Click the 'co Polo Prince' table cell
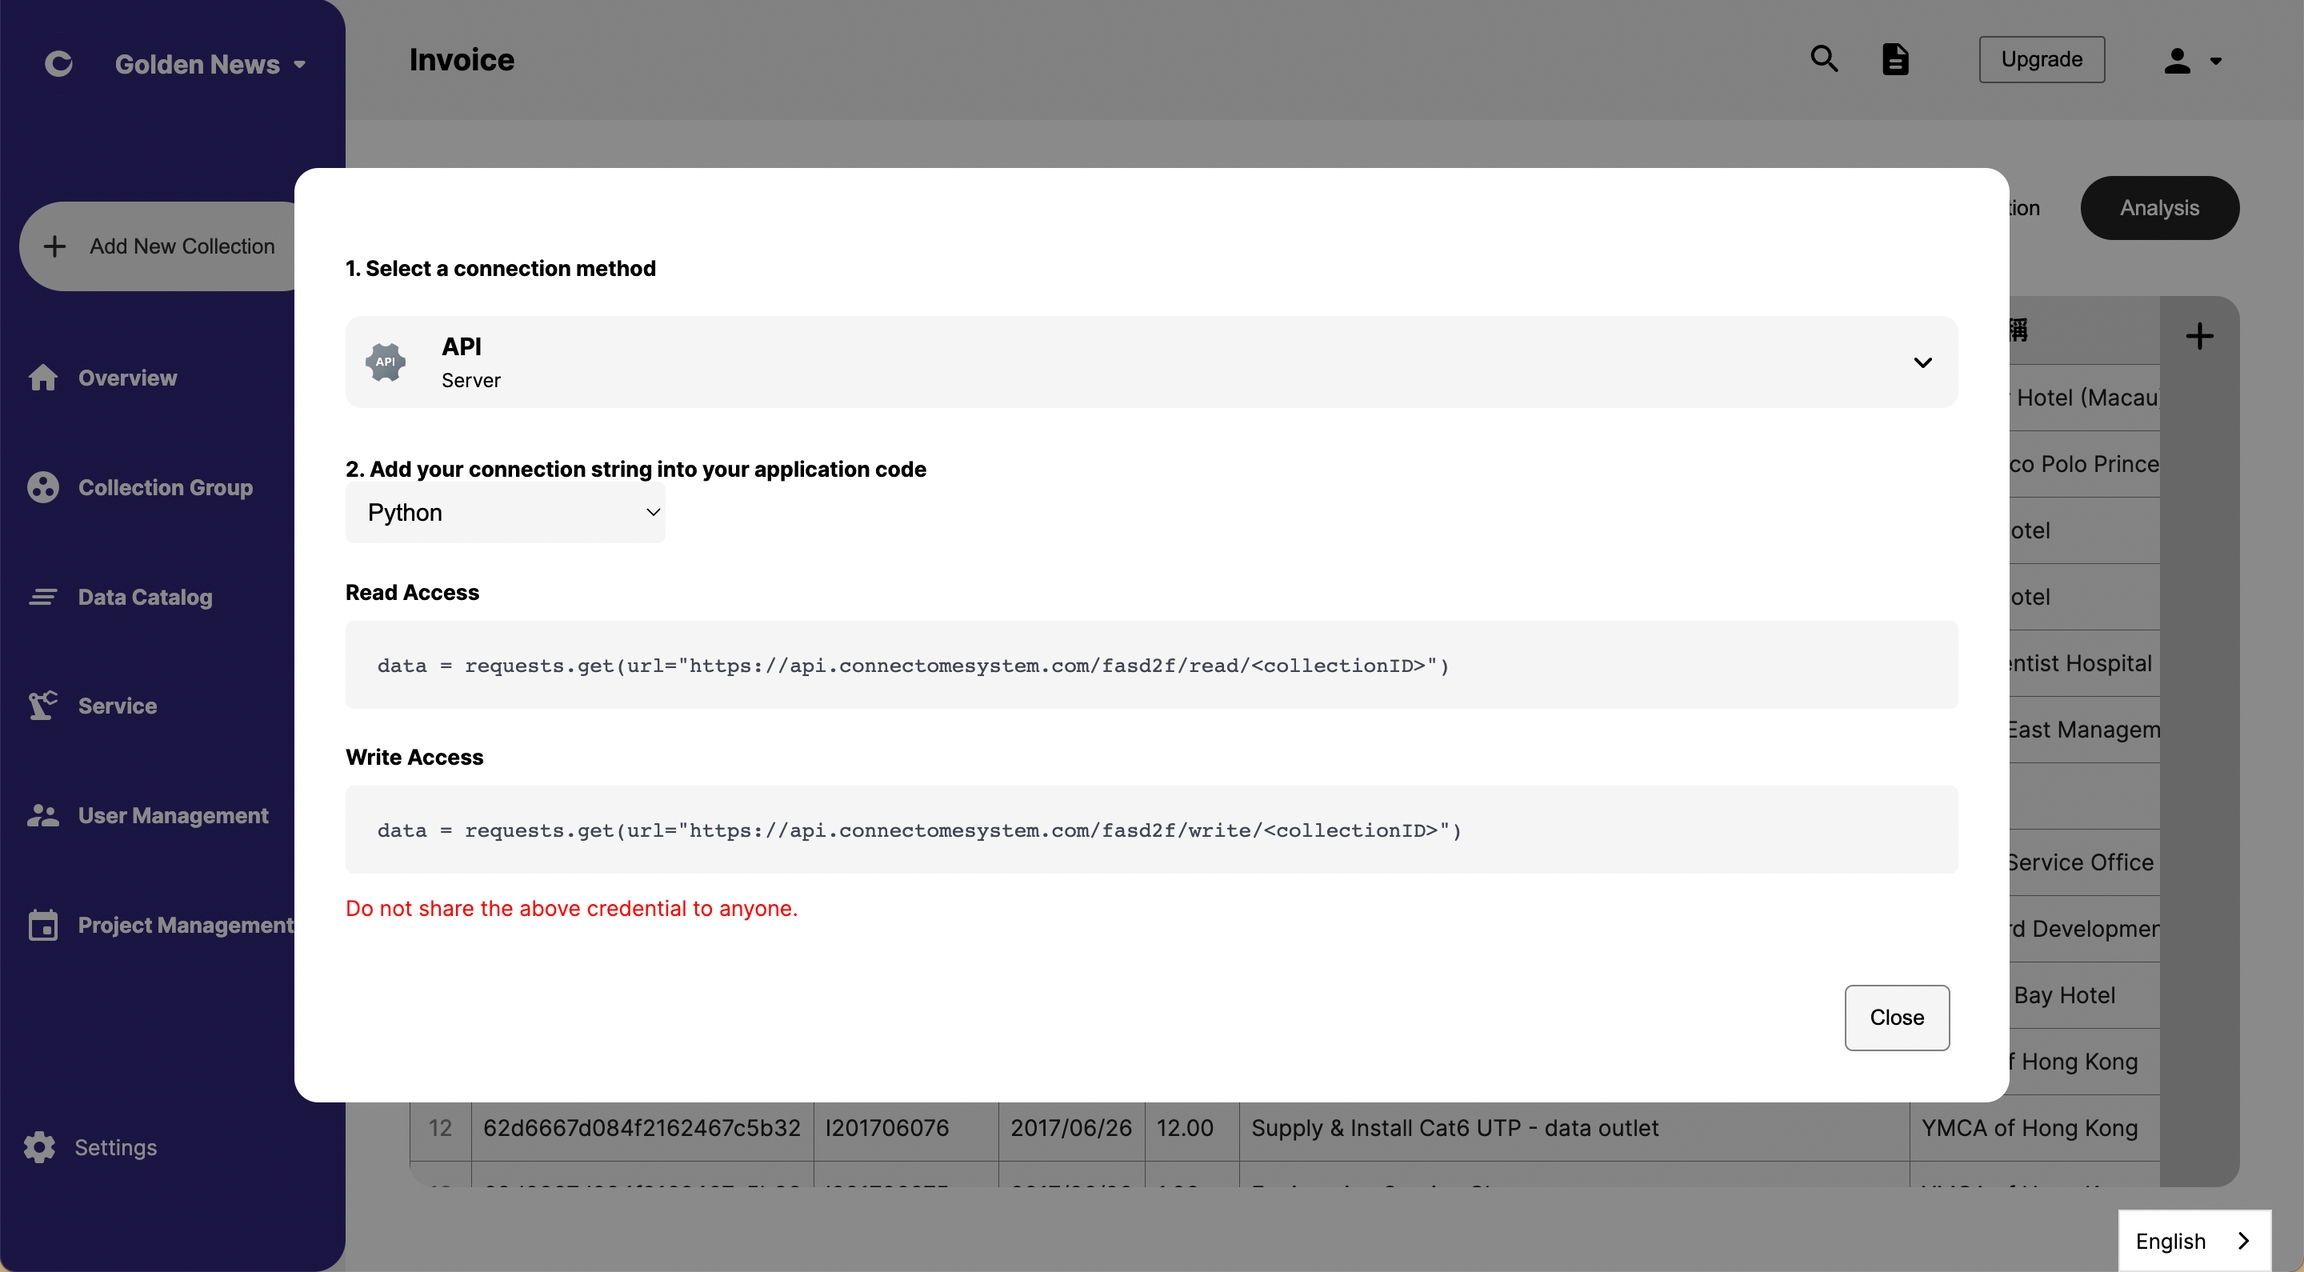This screenshot has width=2304, height=1272. (x=2084, y=464)
